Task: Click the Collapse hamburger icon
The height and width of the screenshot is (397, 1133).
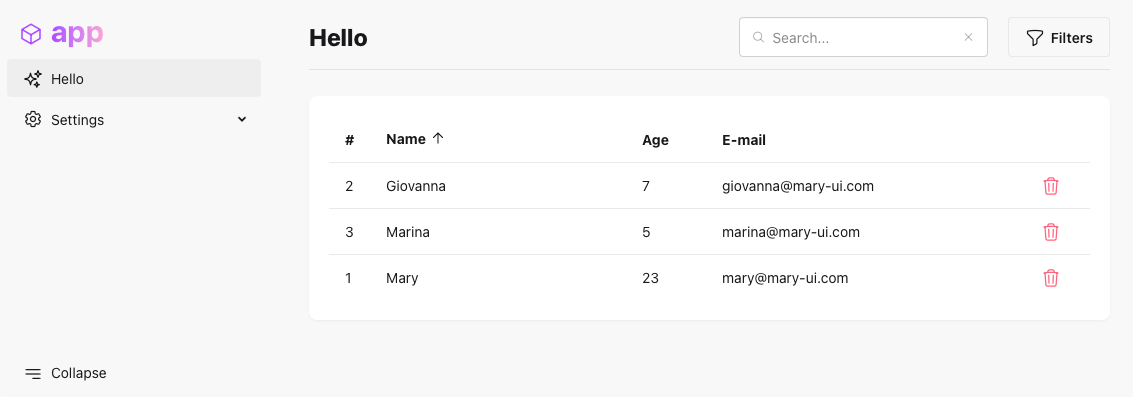Action: [33, 373]
